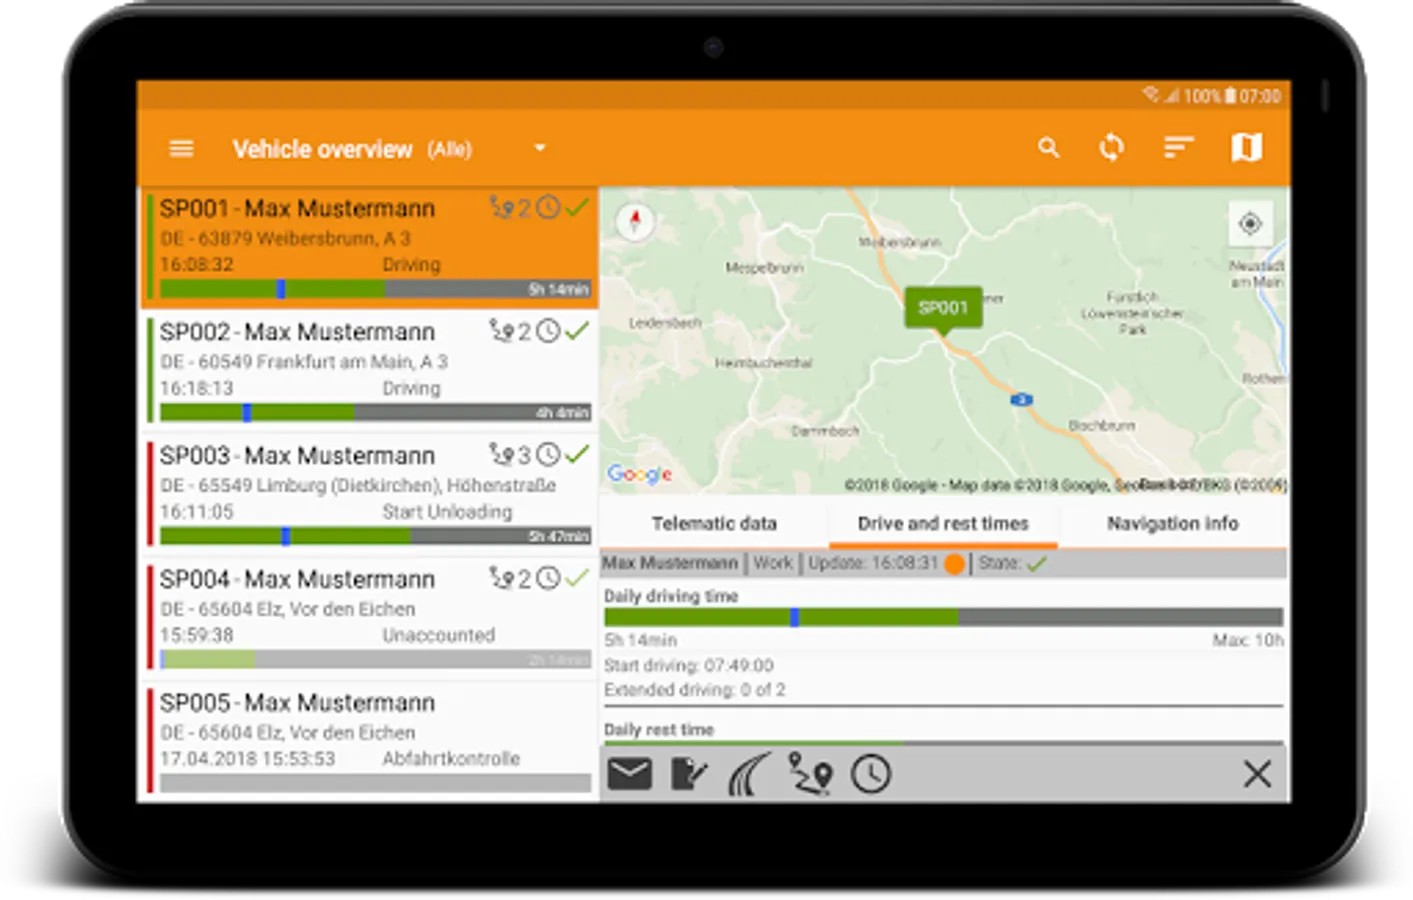
Task: Open the order document edit icon
Action: point(689,774)
